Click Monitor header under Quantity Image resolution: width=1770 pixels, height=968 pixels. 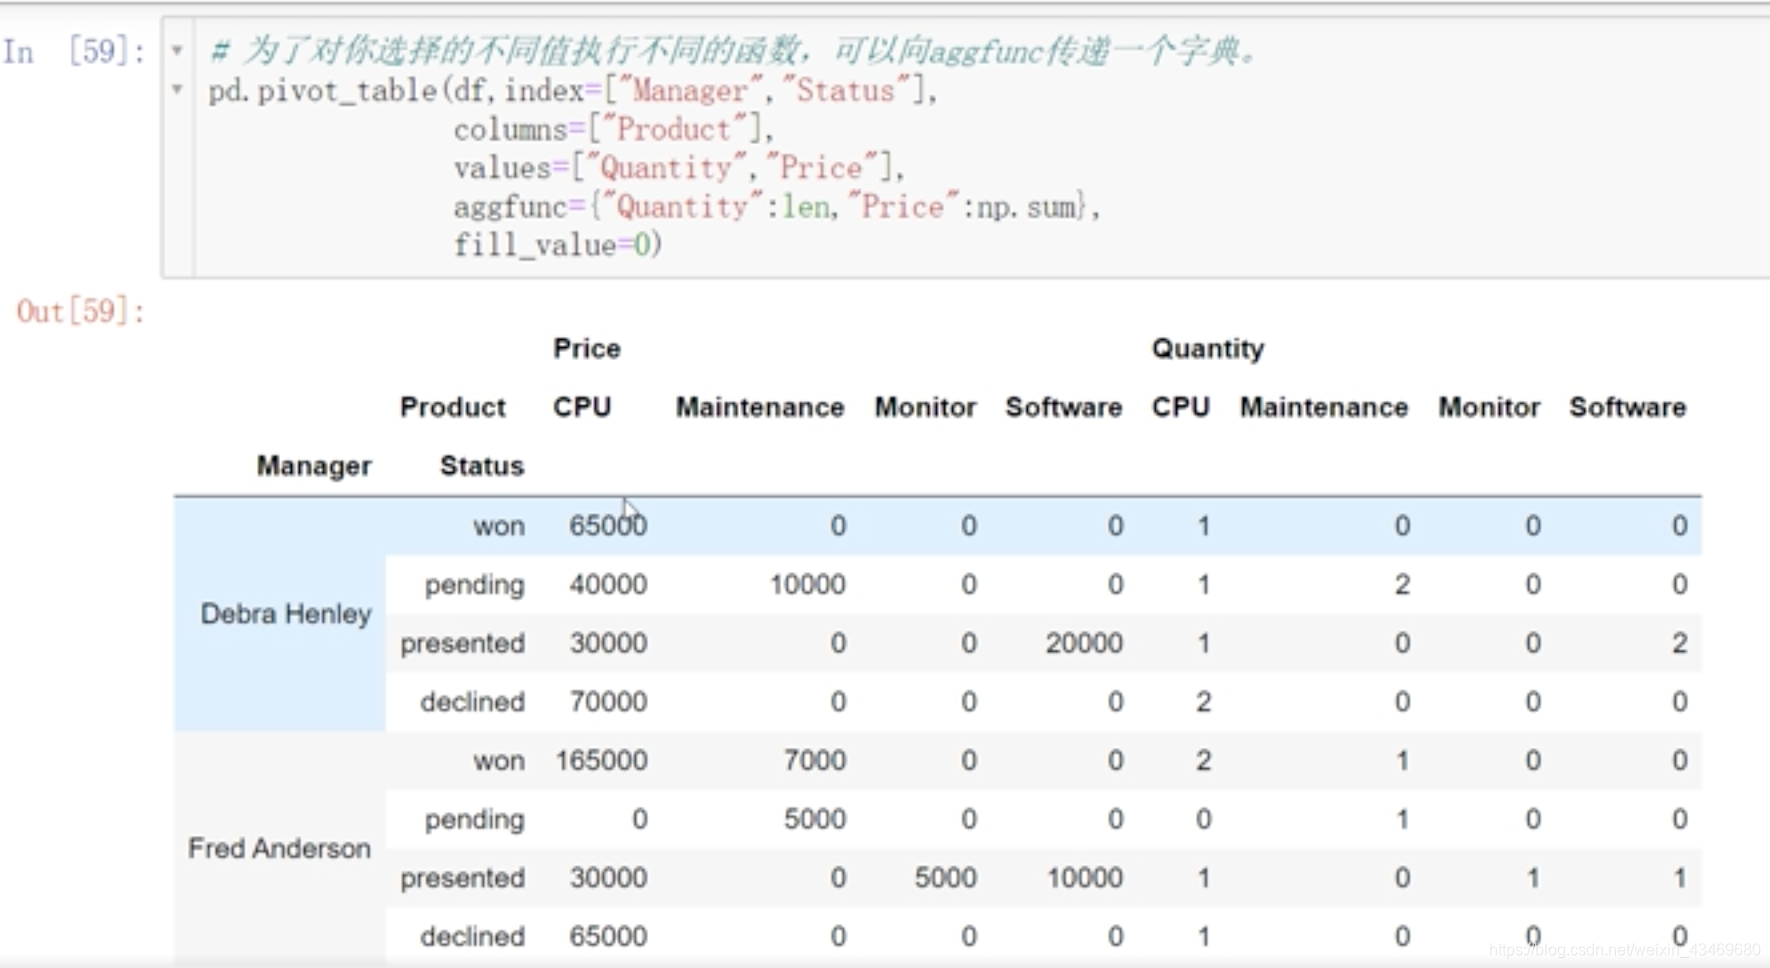pos(1489,407)
